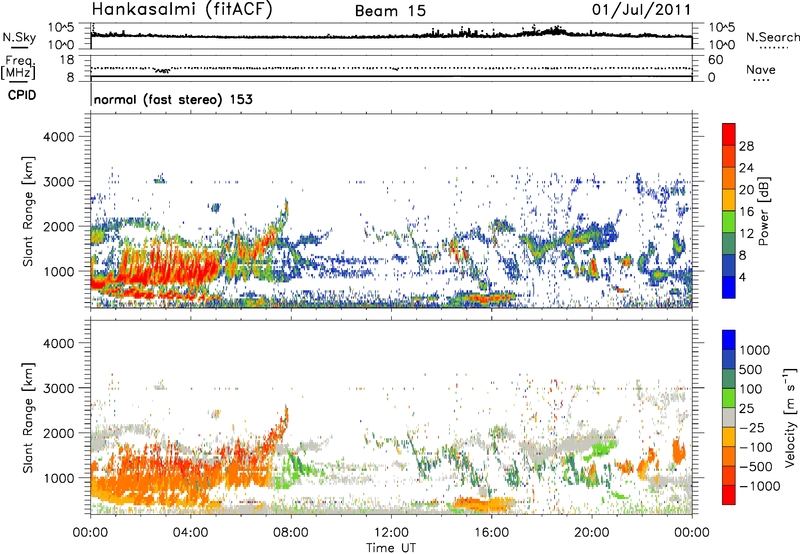The width and height of the screenshot is (800, 554).
Task: Click the dotted frequency trace dip near 03:00
Action: [x=162, y=70]
